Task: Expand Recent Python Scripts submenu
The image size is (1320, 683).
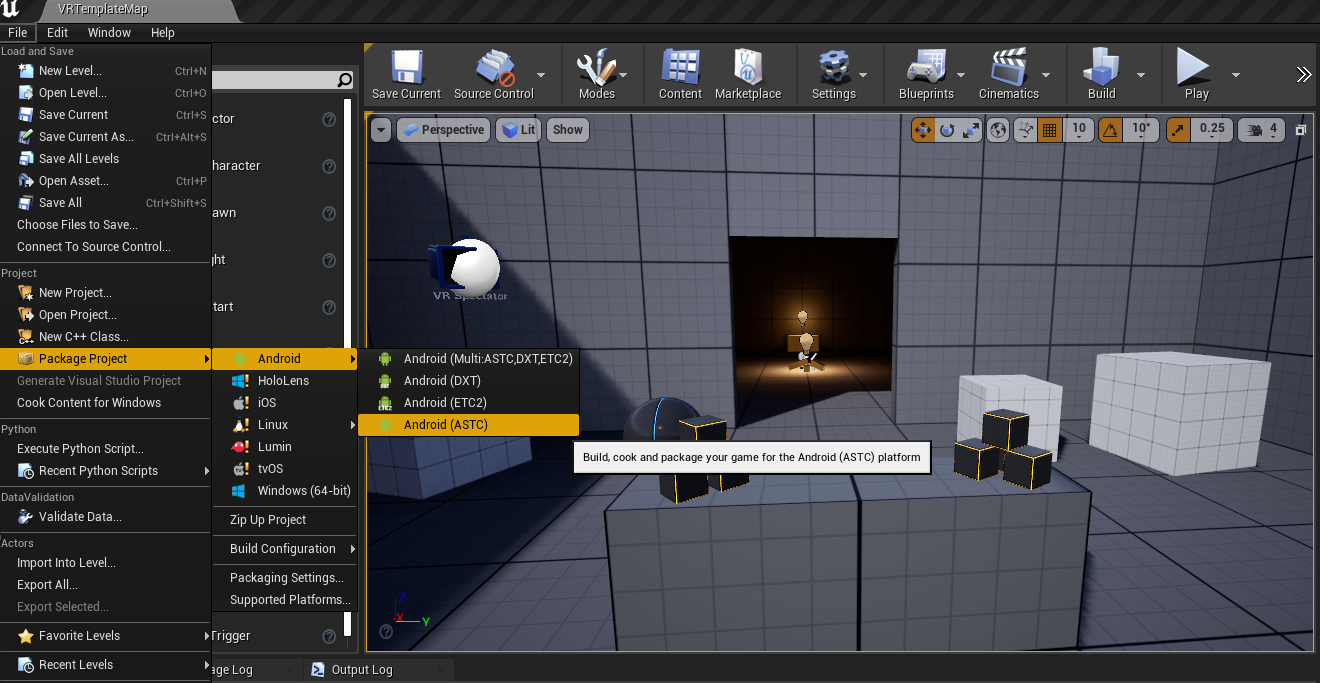Action: [x=106, y=471]
